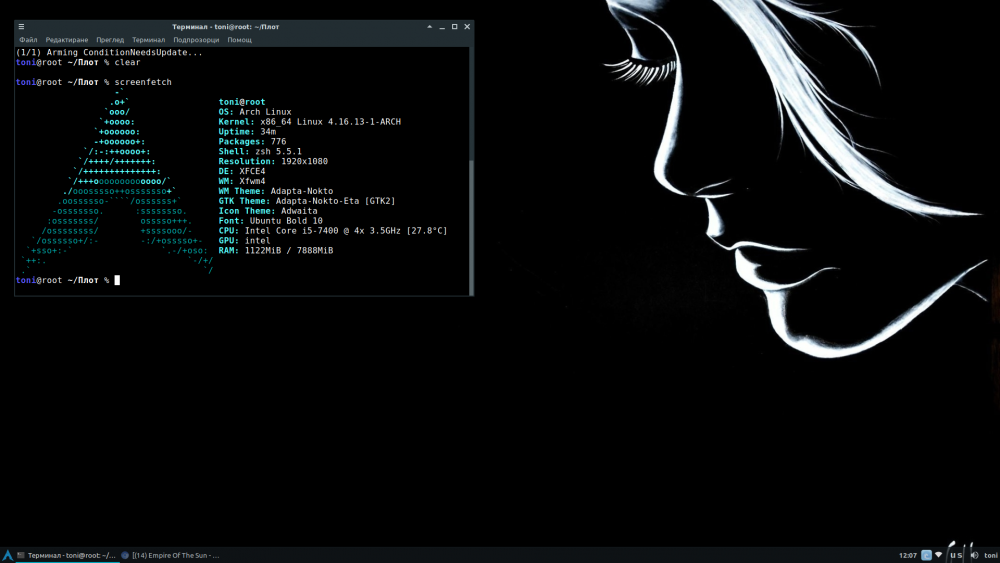Click the 12:07 panel clock
This screenshot has width=1000, height=563.
pos(908,555)
